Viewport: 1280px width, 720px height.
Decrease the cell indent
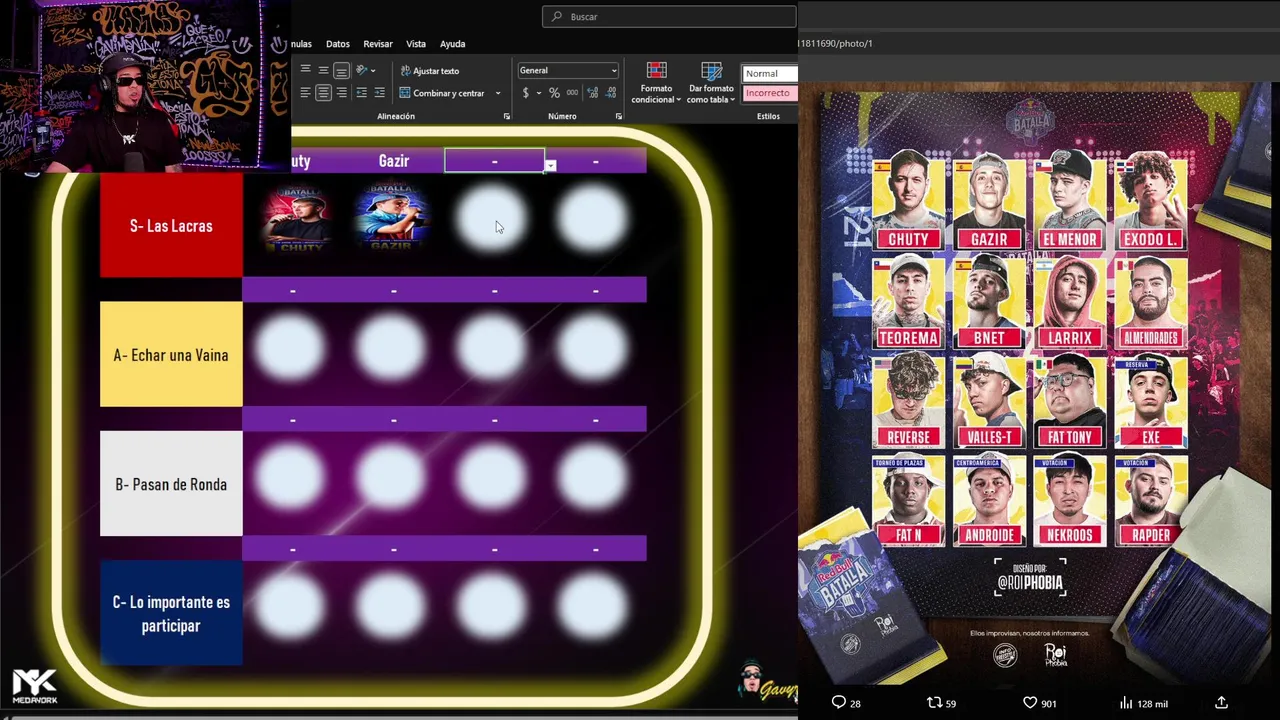[x=361, y=92]
